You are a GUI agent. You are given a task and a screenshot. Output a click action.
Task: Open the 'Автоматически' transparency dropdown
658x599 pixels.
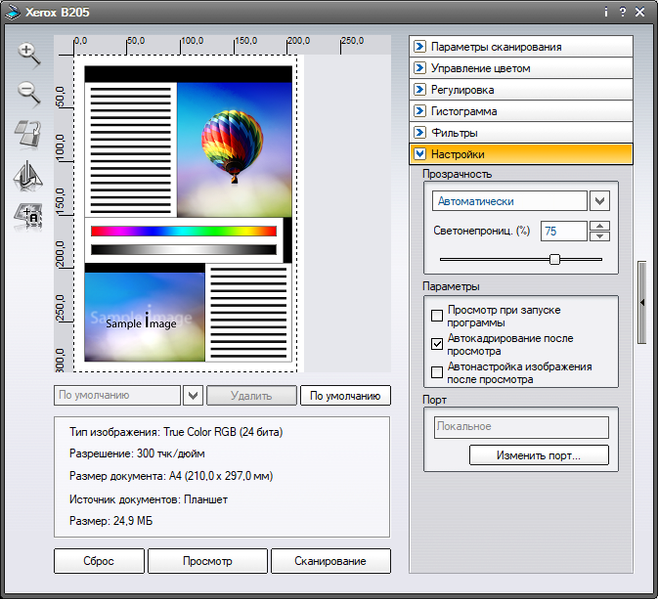tap(600, 201)
